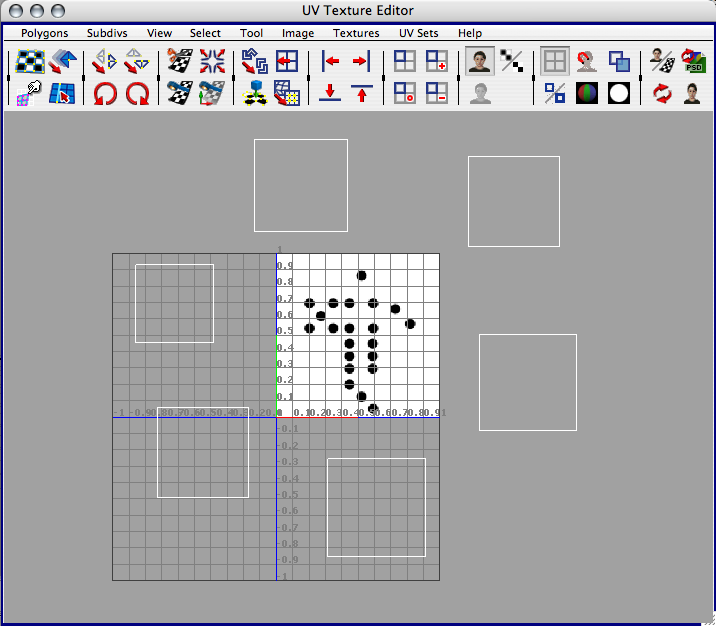The image size is (716, 626).
Task: Click the Relax UVs blue cube icon
Action: point(255,94)
